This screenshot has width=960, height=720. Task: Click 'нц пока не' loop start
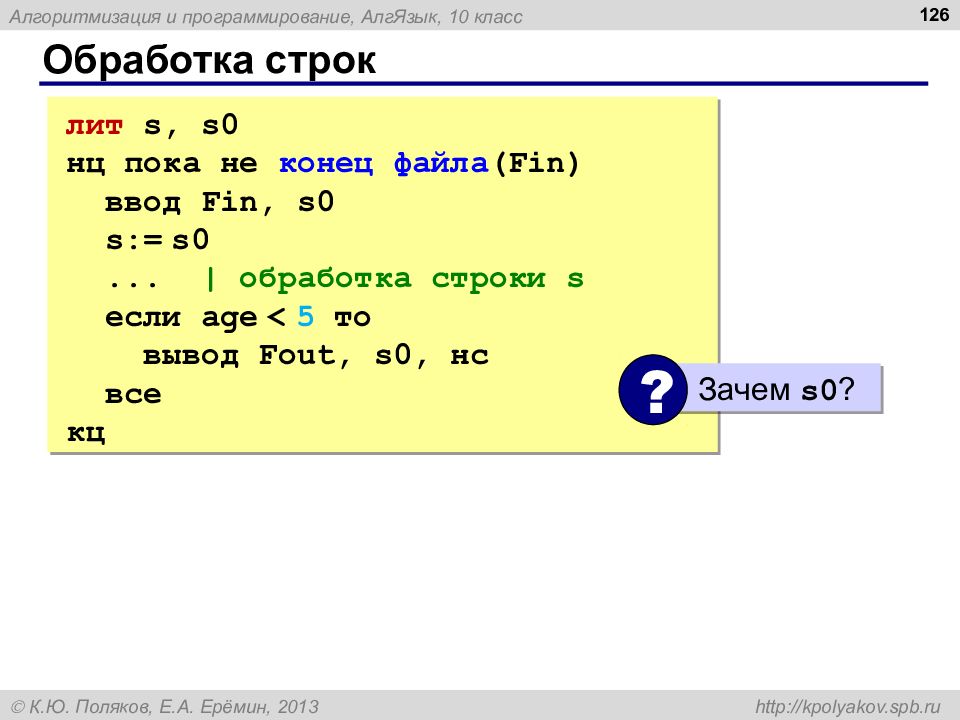162,163
